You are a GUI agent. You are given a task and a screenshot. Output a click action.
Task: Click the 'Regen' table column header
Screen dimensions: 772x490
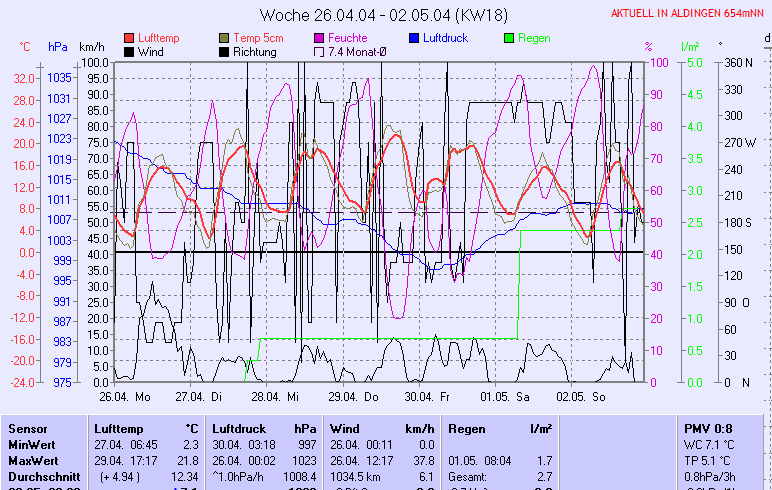(x=467, y=428)
